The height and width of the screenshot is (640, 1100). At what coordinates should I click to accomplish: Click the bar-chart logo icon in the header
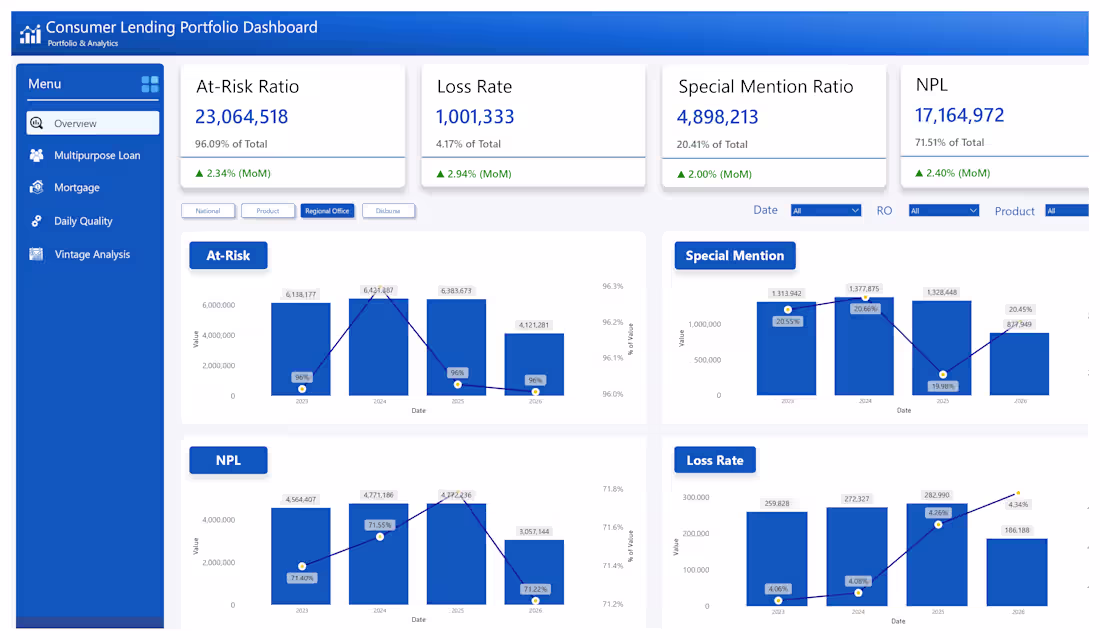click(30, 34)
